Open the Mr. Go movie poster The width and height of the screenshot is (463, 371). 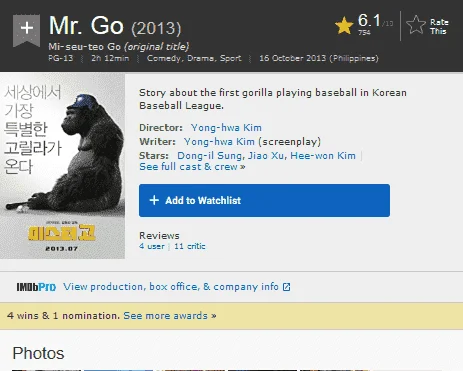62,166
